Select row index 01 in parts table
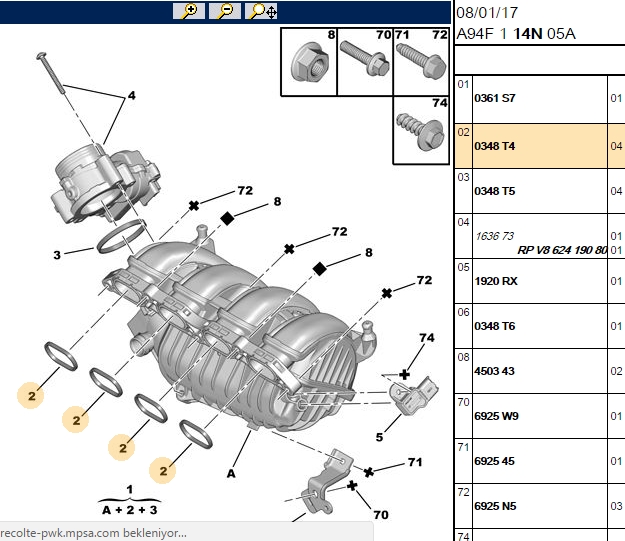 coord(463,84)
